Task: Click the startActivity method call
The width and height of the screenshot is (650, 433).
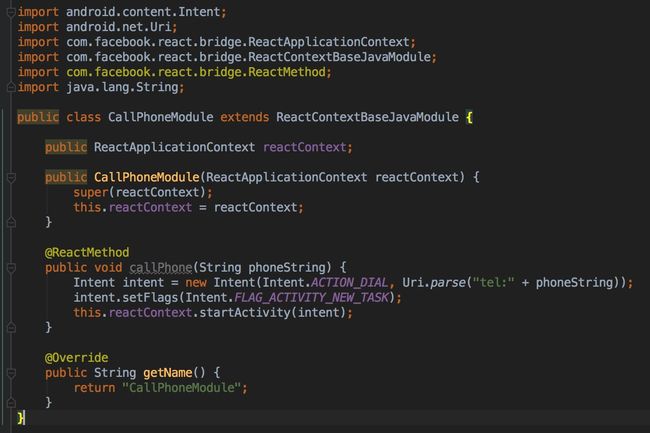Action: coord(245,312)
